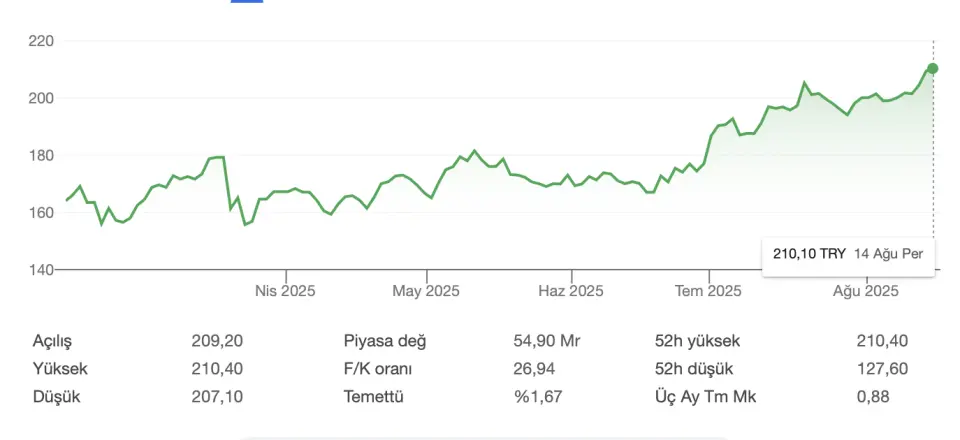Select the Ağu 2025 timeline label
960x440 pixels.
click(866, 291)
